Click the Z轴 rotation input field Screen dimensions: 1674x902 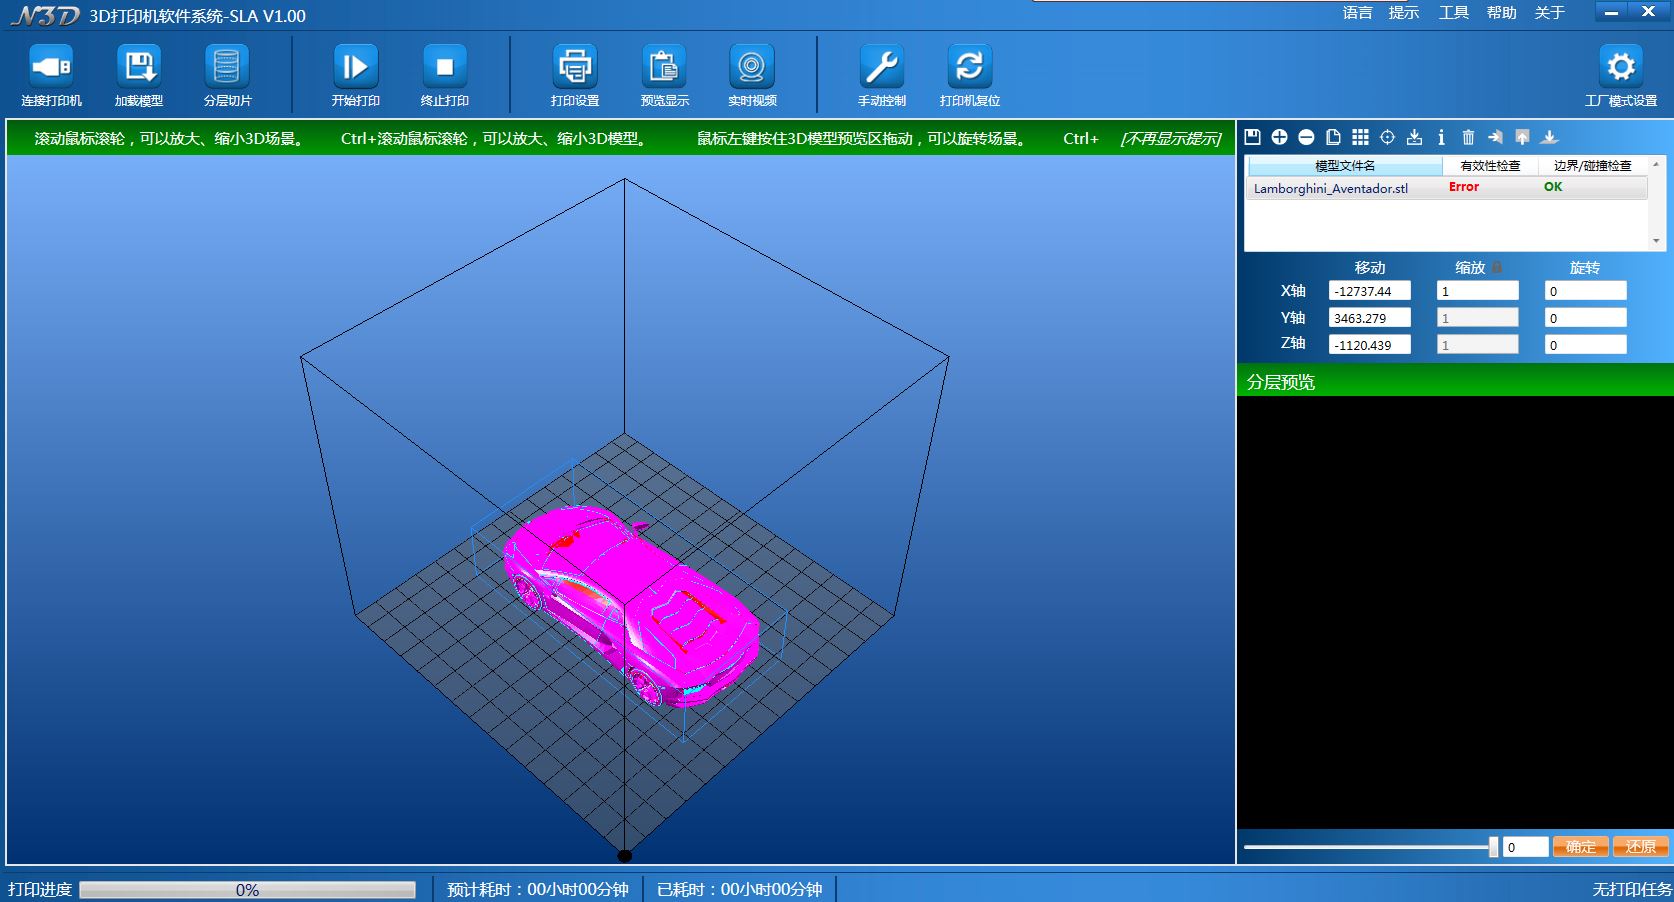click(1585, 345)
